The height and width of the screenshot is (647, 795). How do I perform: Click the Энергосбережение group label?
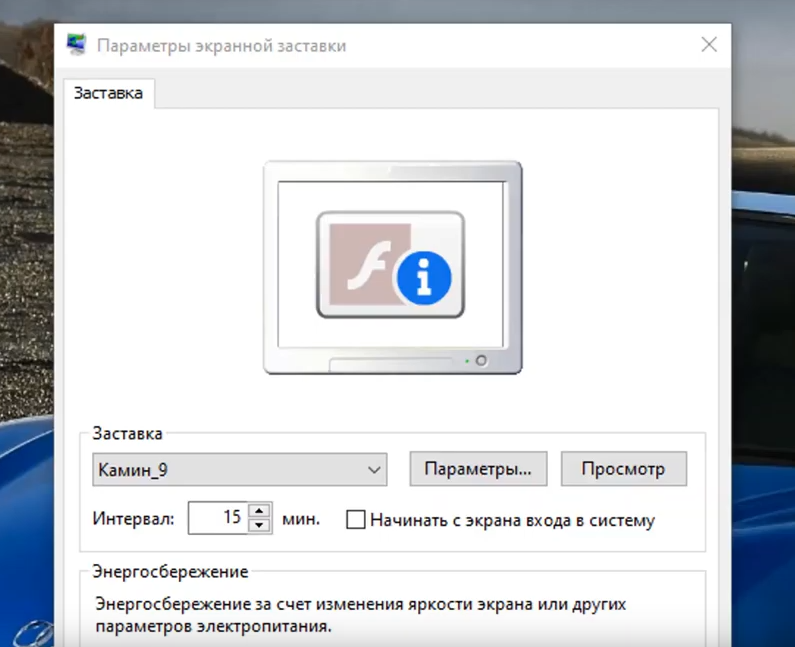pos(170,571)
